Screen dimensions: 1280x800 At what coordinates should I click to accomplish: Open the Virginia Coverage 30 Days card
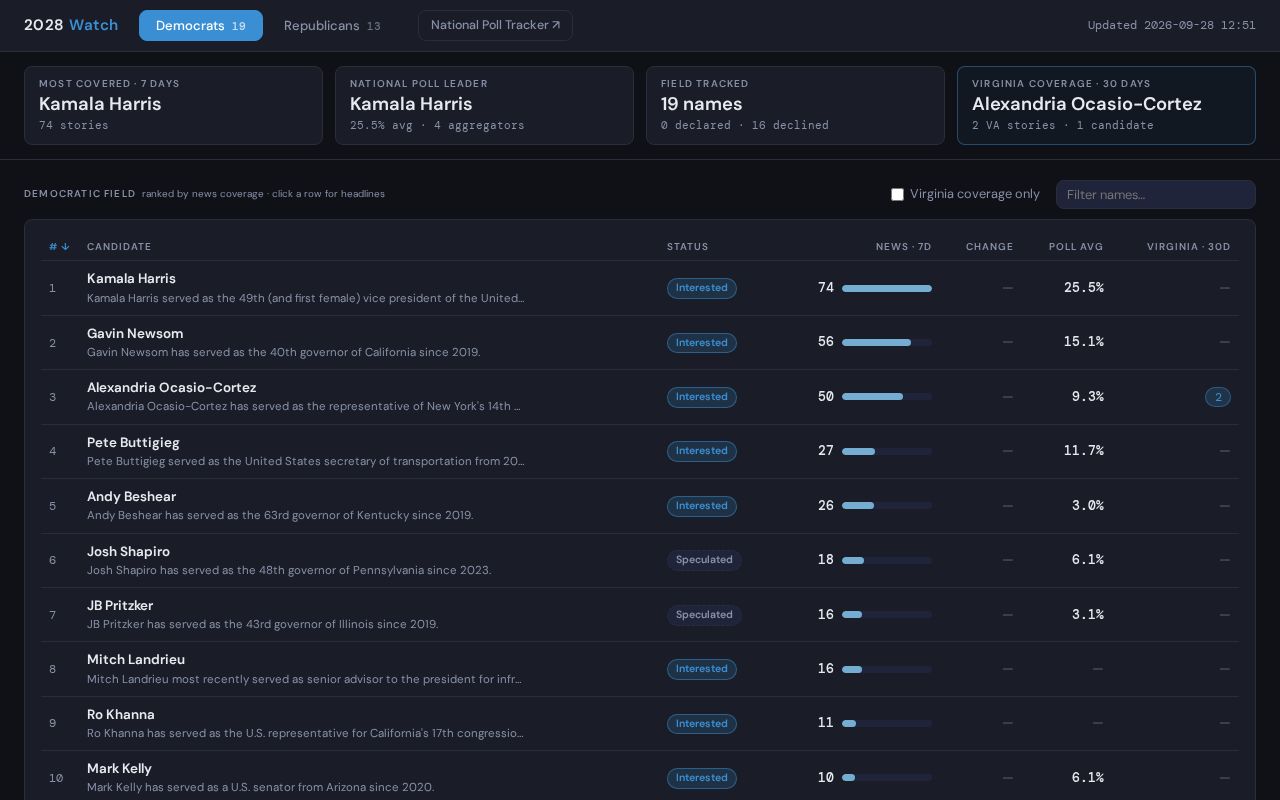click(1106, 105)
